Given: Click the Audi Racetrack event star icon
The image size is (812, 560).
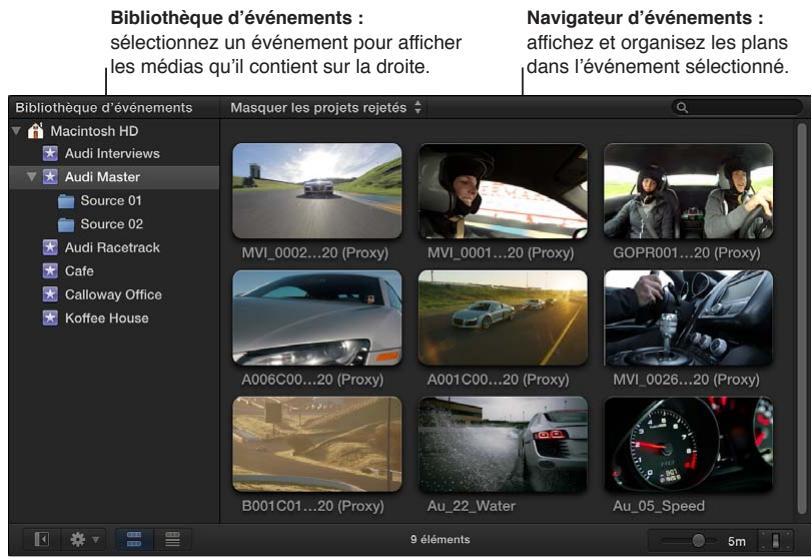Looking at the screenshot, I should pos(50,247).
